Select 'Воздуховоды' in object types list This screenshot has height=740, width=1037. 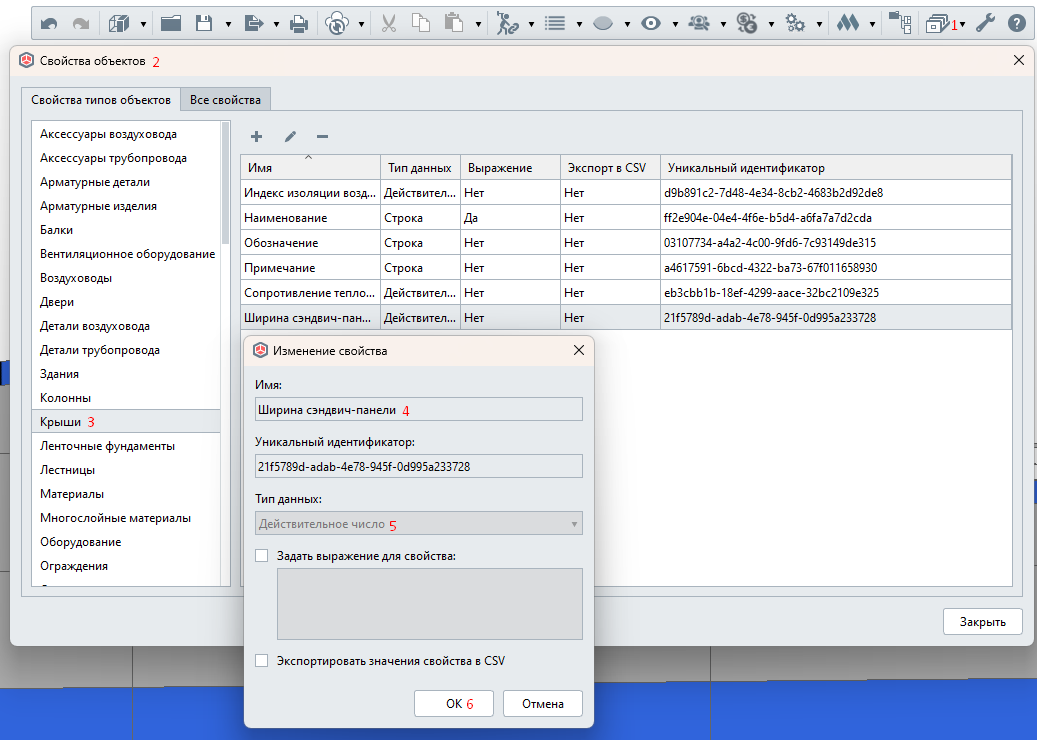126,278
